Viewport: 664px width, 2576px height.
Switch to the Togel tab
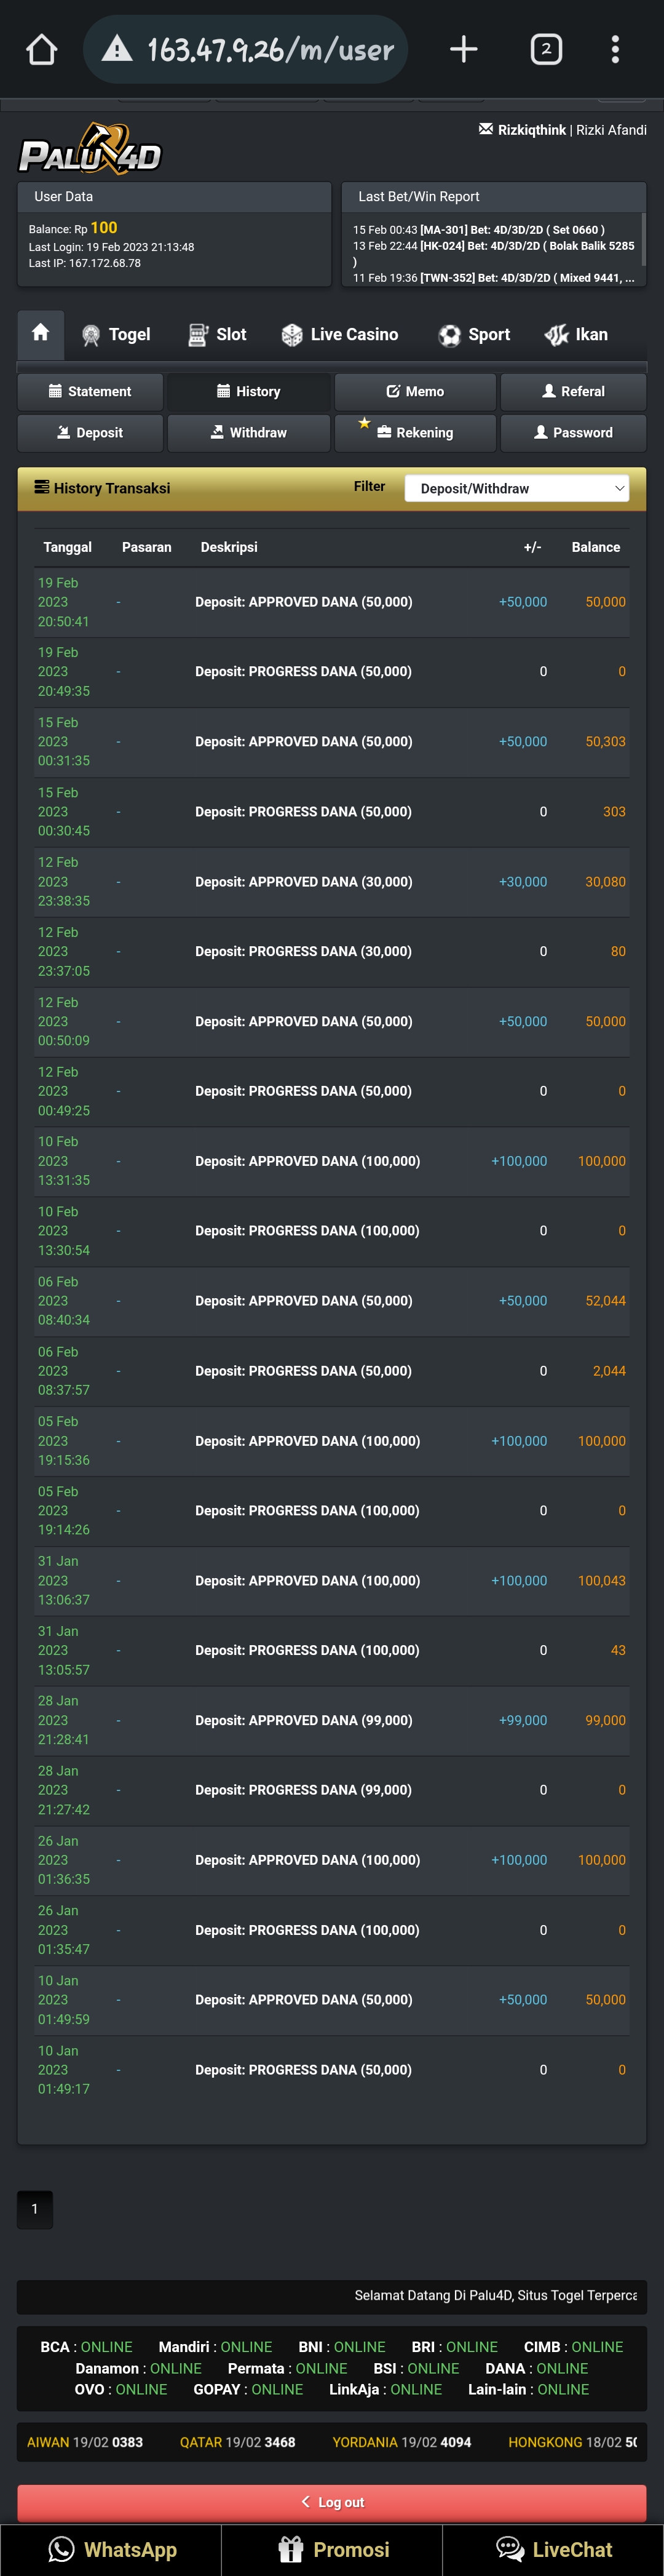(116, 335)
